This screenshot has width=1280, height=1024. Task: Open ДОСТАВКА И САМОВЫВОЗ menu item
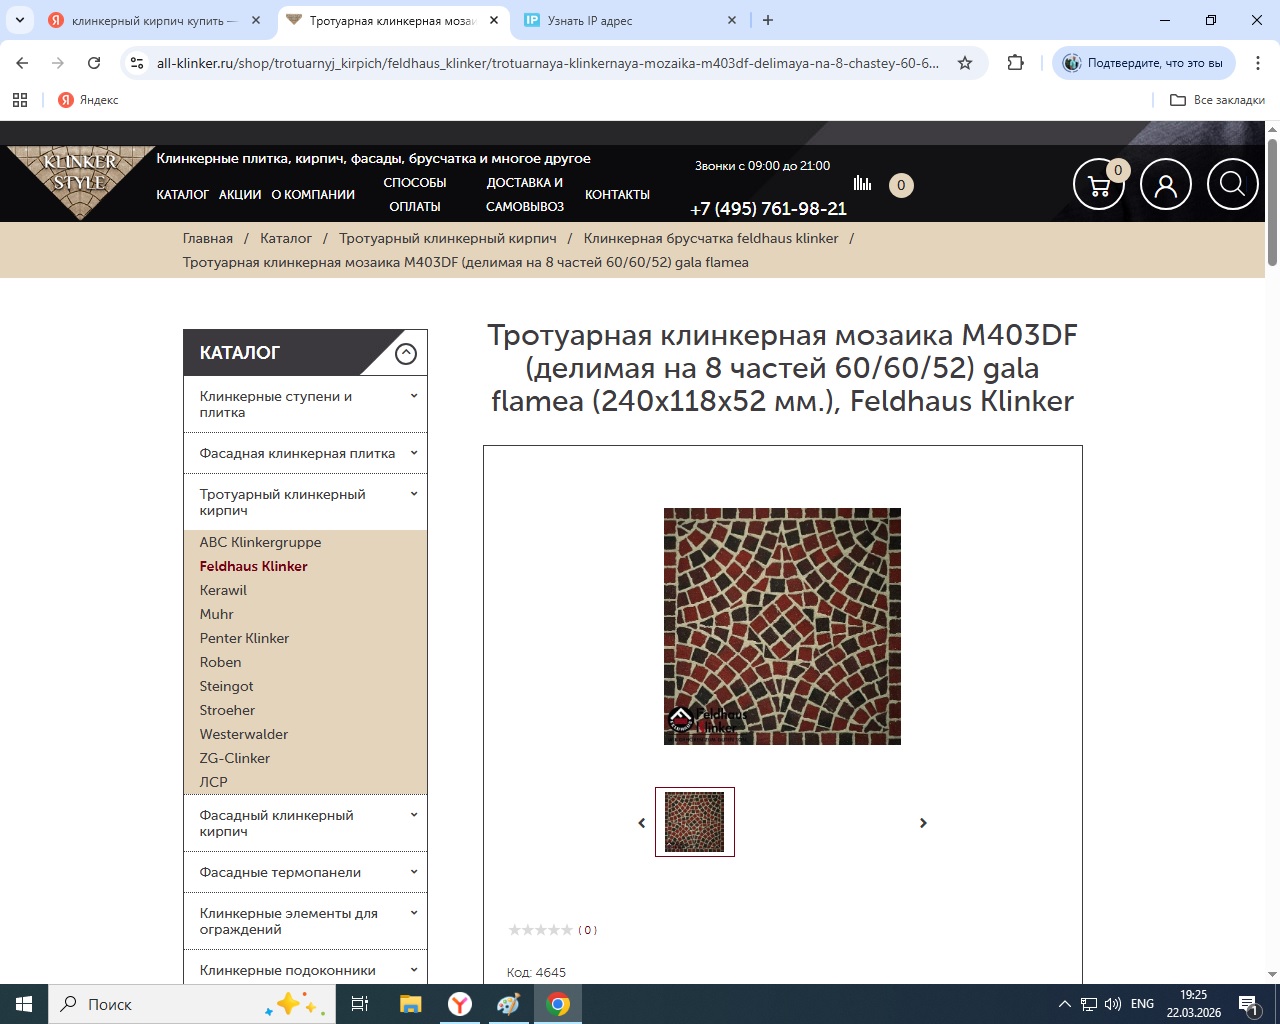[x=525, y=195]
